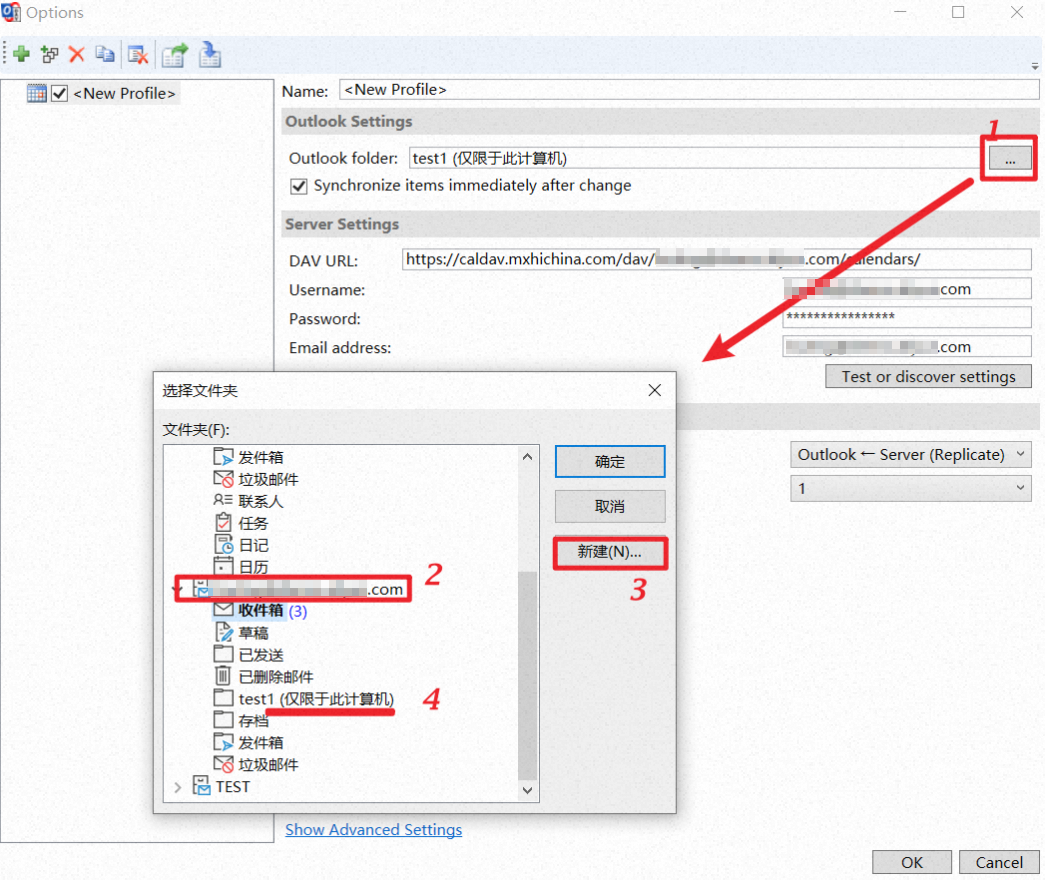Click Cancel in the Options window
1045x880 pixels.
click(998, 863)
